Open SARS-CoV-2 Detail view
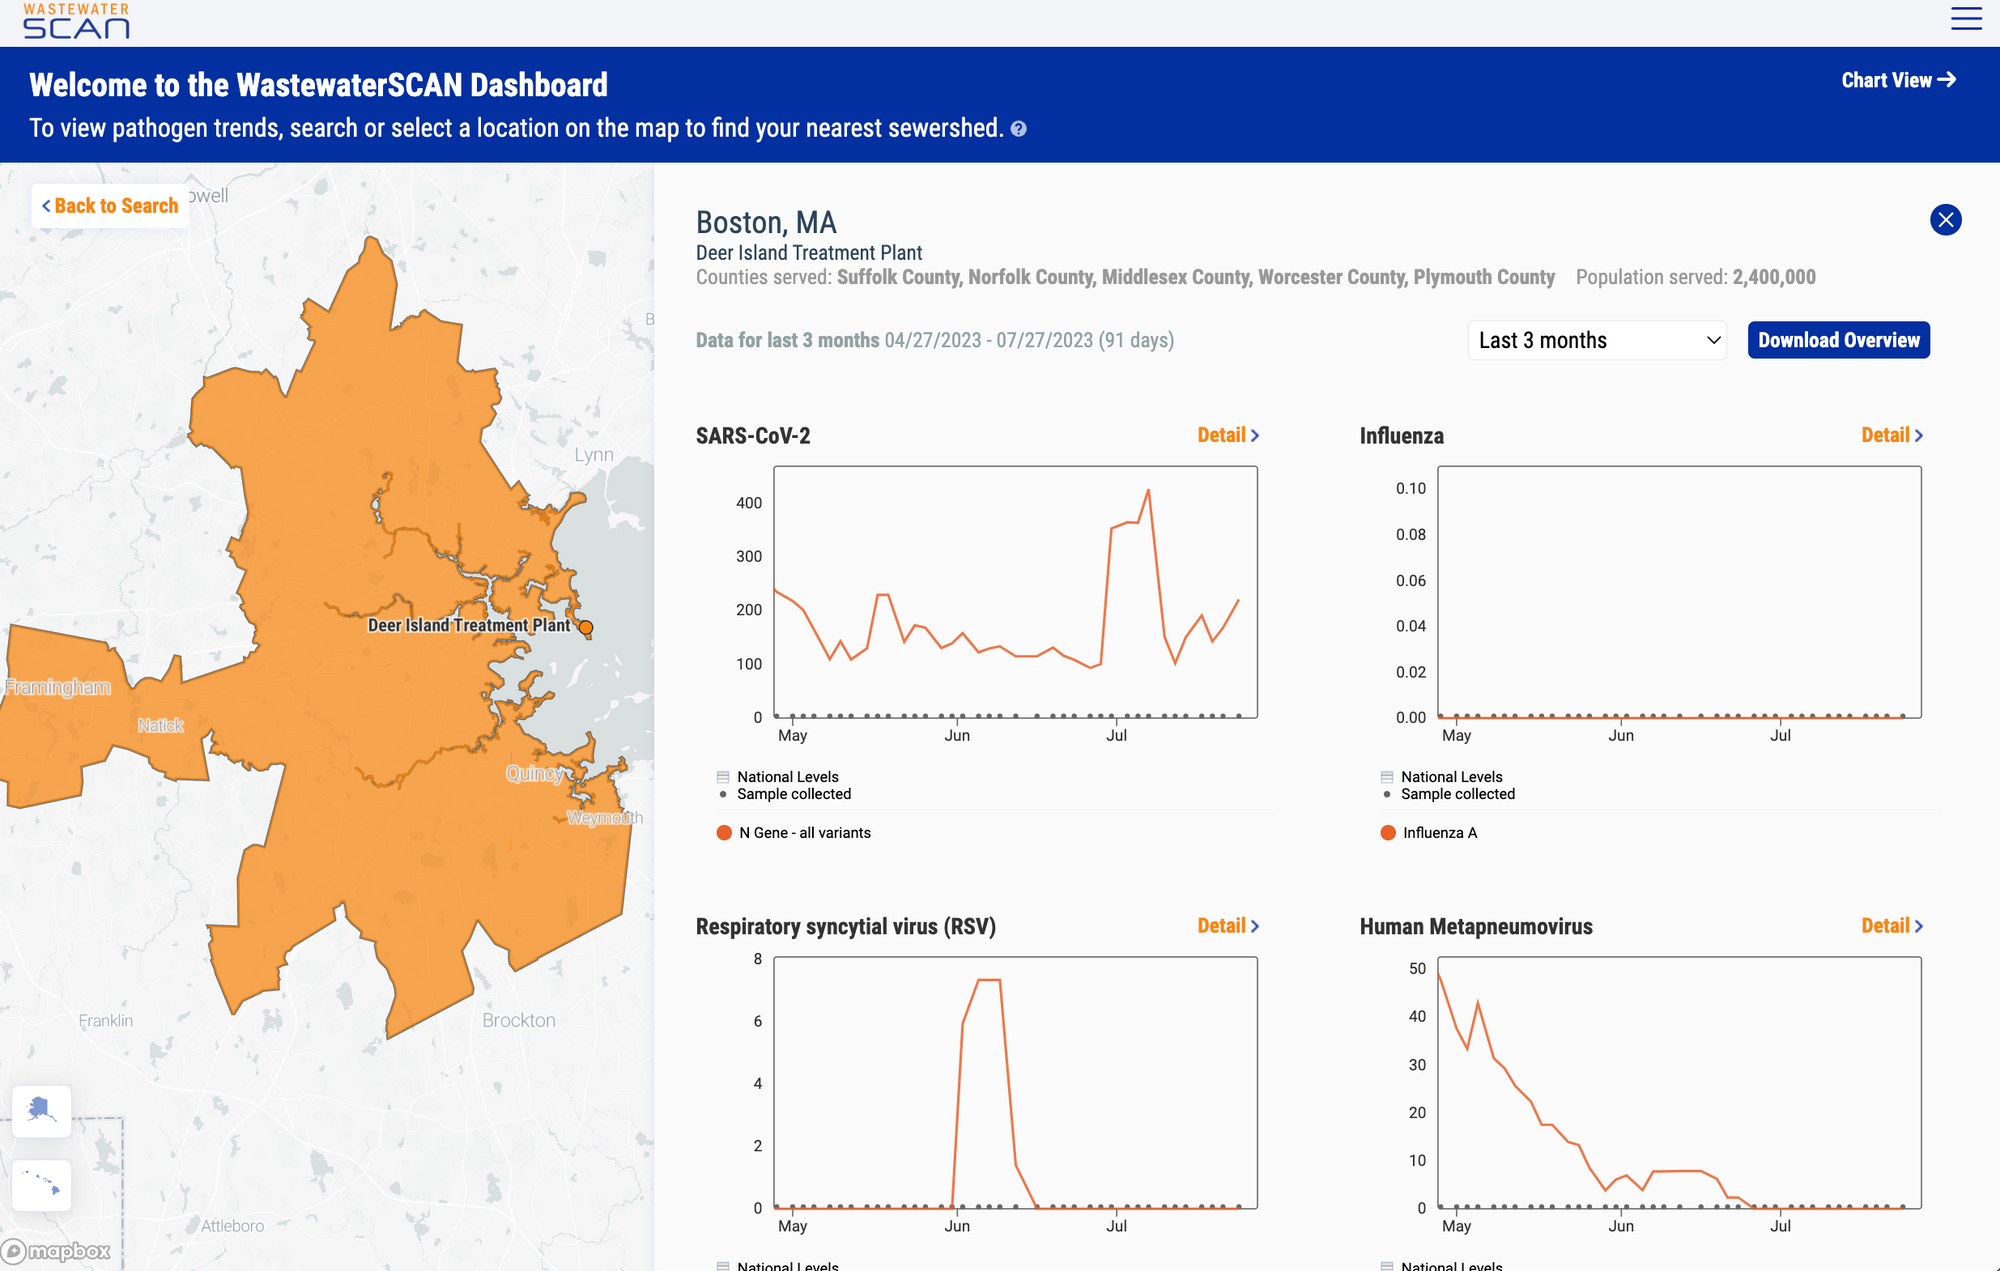Image resolution: width=2000 pixels, height=1271 pixels. (1228, 435)
